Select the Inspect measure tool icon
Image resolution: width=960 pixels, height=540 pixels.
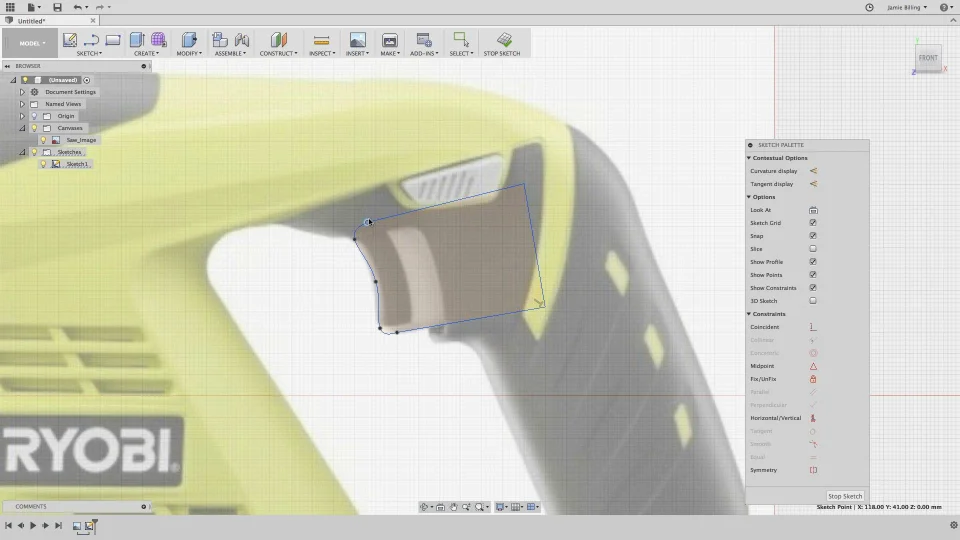321,40
